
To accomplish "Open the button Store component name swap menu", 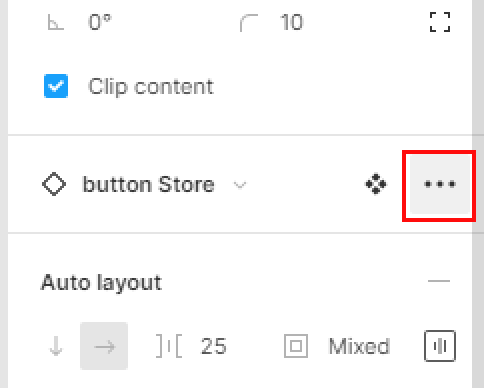I will coord(149,184).
